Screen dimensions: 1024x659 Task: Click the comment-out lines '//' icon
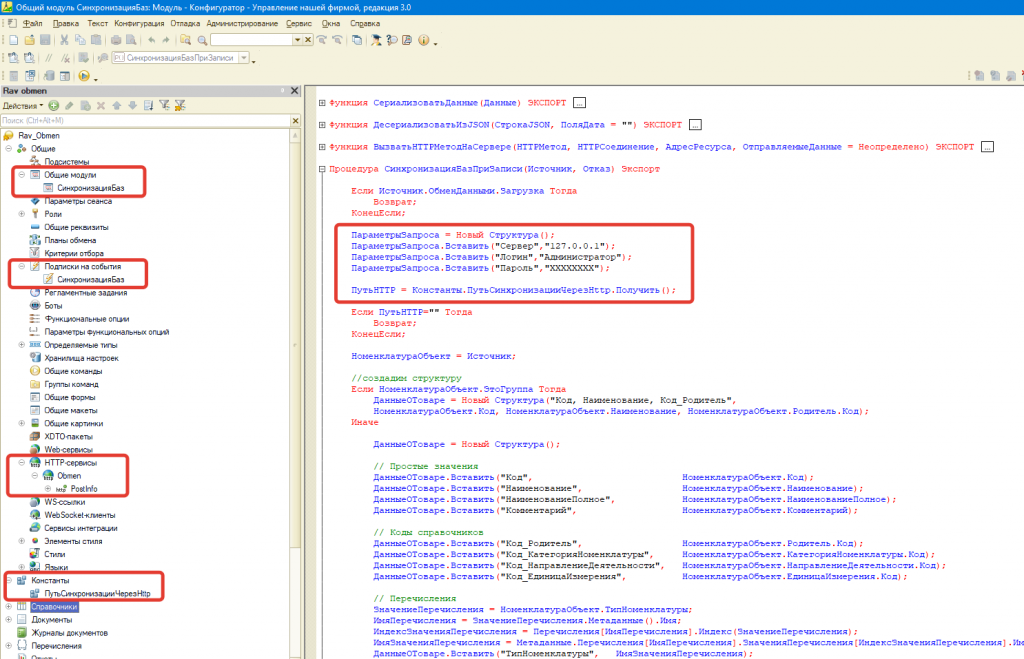(48, 58)
